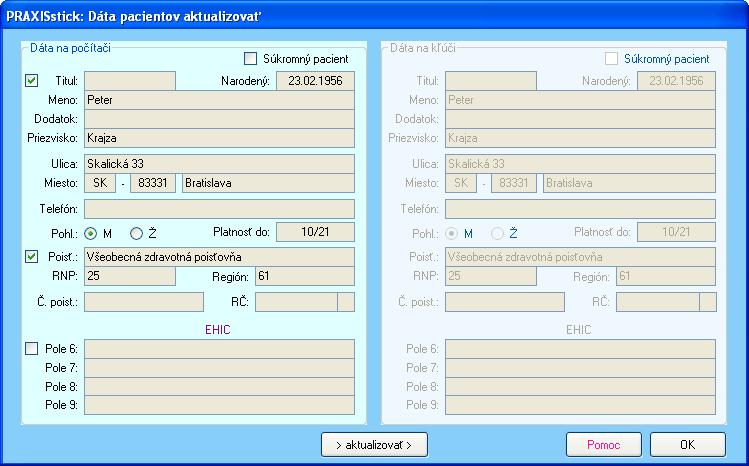The height and width of the screenshot is (466, 749).
Task: Click the Priezvisko field containing Krajza
Action: pyautogui.click(x=219, y=138)
